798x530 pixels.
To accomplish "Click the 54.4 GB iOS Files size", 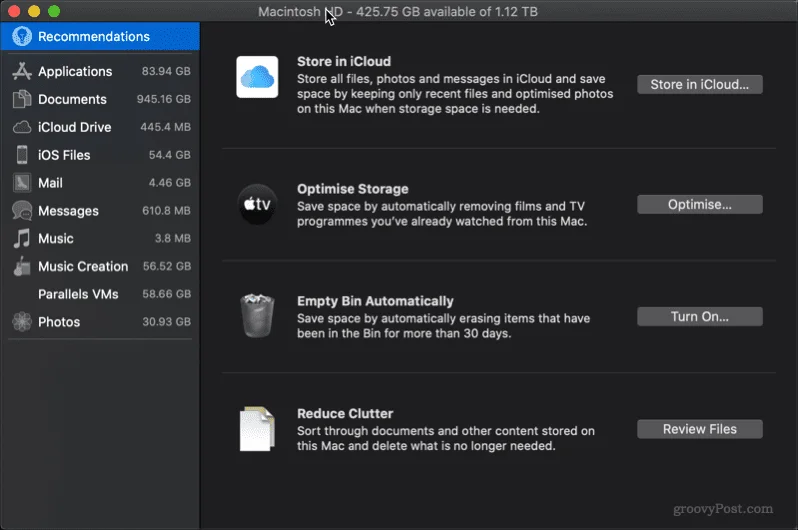I will click(x=169, y=155).
